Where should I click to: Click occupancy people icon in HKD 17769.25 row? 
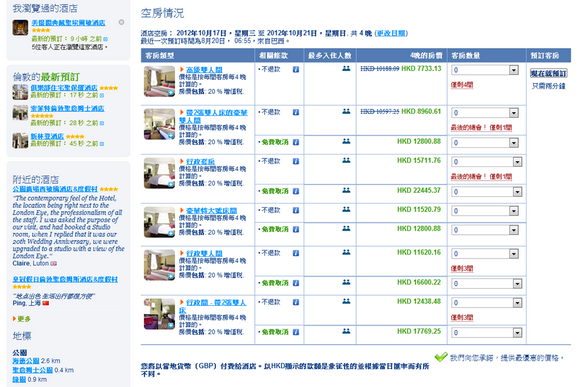[x=346, y=331]
